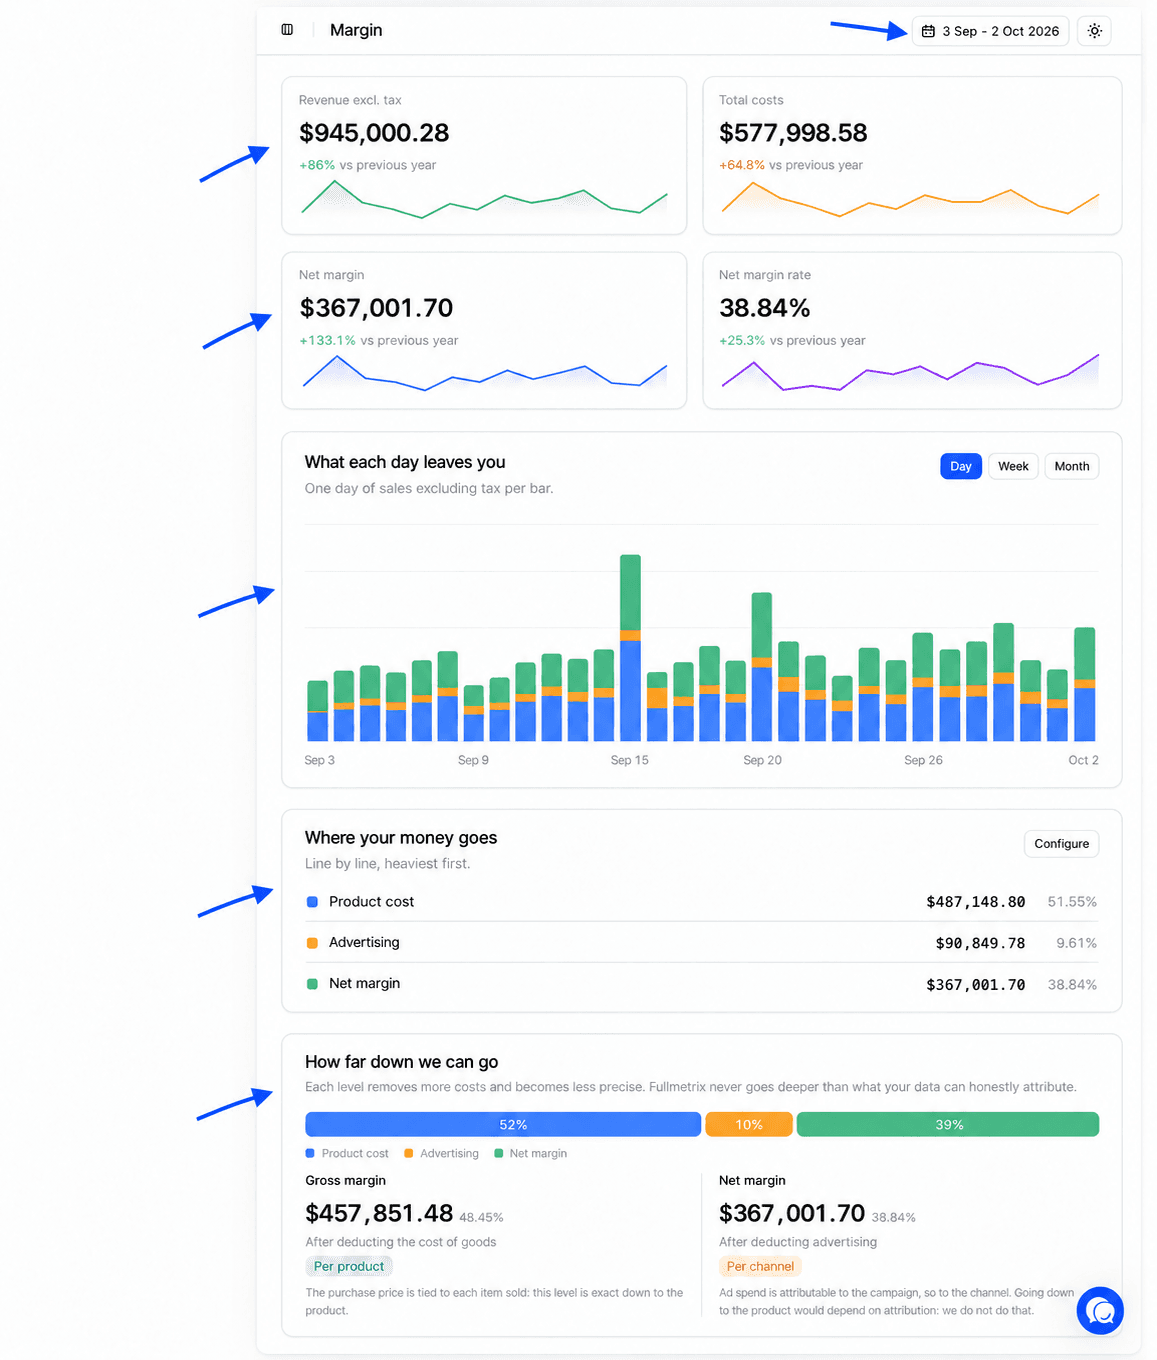Click the Sep 3 bar in chart
Screen dimensions: 1157x1360
[318, 711]
